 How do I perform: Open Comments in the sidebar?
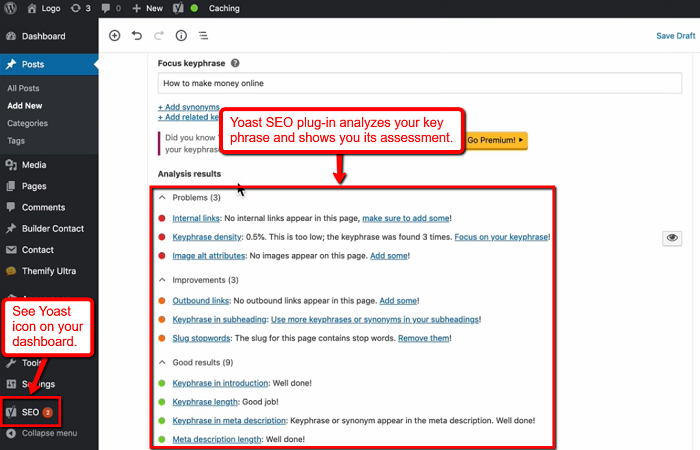coord(49,207)
